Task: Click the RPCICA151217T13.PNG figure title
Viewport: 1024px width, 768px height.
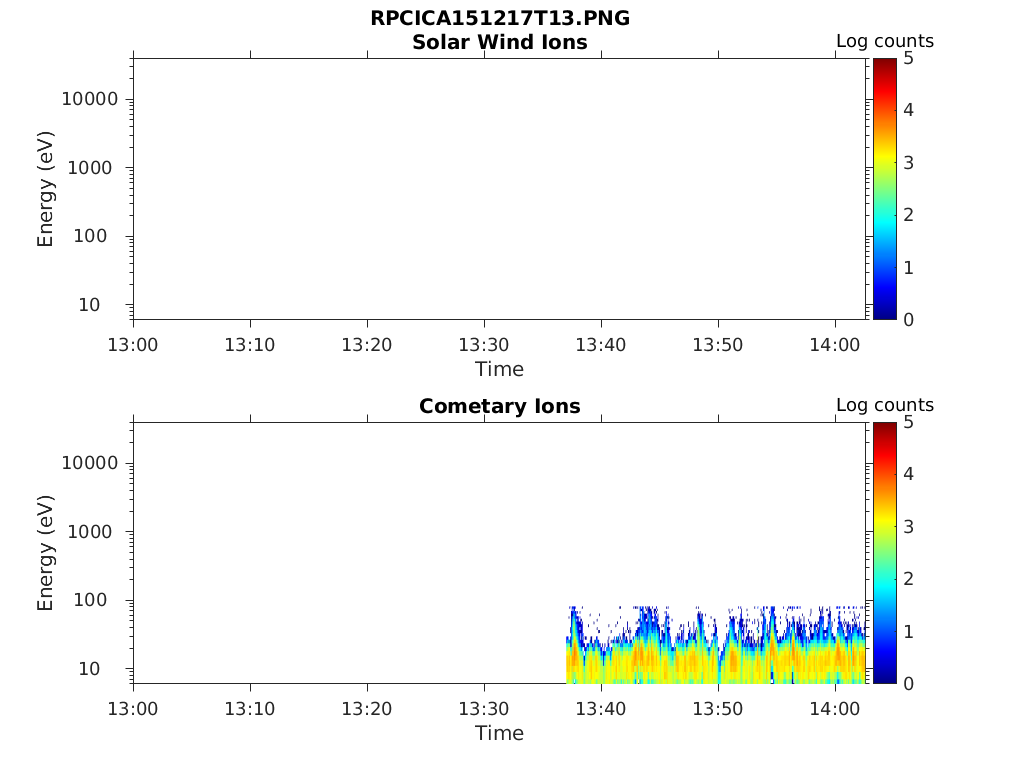Action: 500,18
